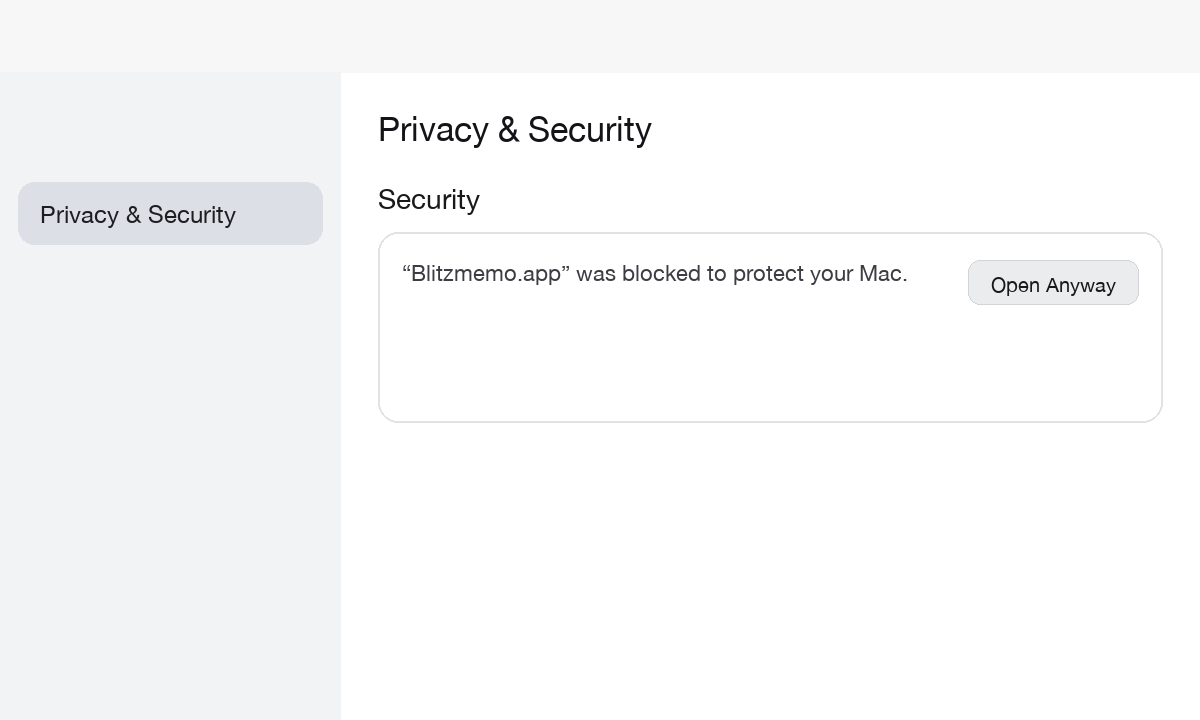
Task: Click the Privacy & Security sidebar label text
Action: click(x=138, y=214)
